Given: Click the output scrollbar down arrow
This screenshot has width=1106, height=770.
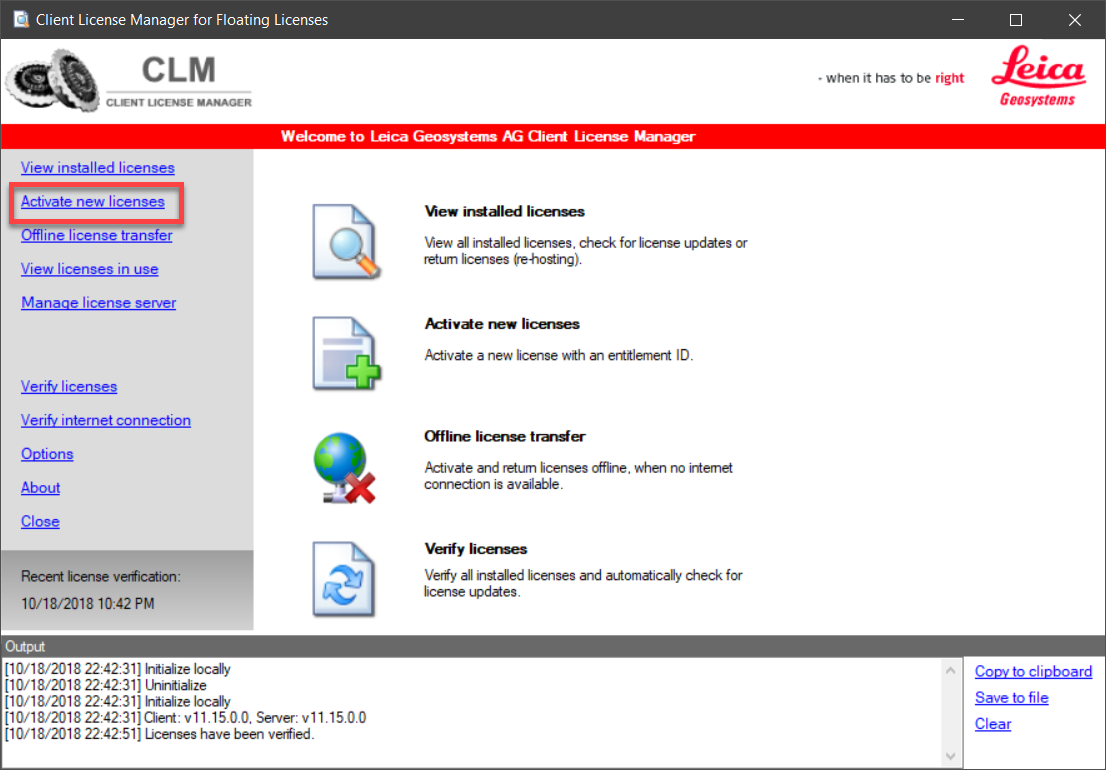Looking at the screenshot, I should 951,757.
